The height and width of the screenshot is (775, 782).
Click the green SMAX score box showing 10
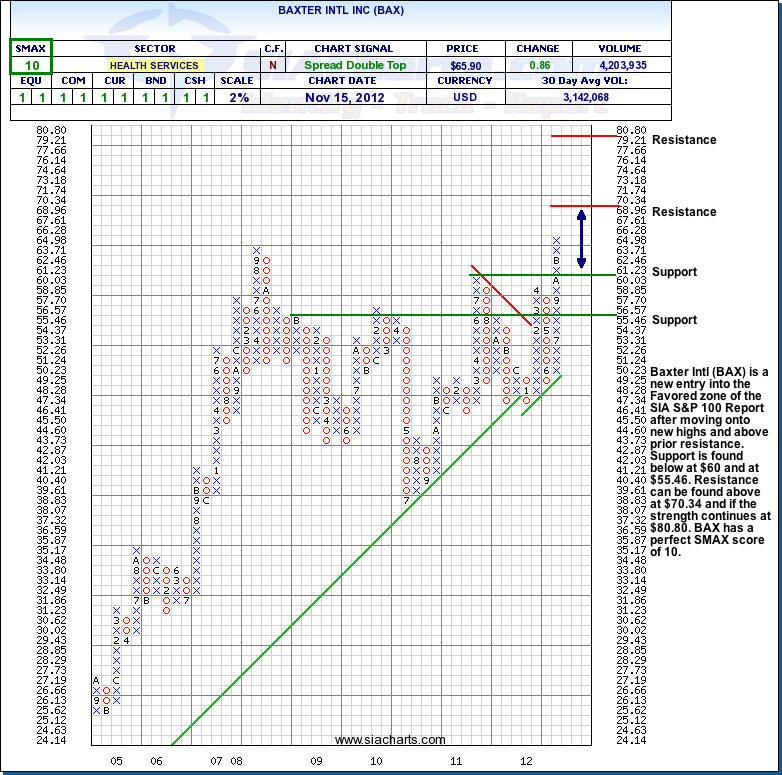click(x=31, y=64)
